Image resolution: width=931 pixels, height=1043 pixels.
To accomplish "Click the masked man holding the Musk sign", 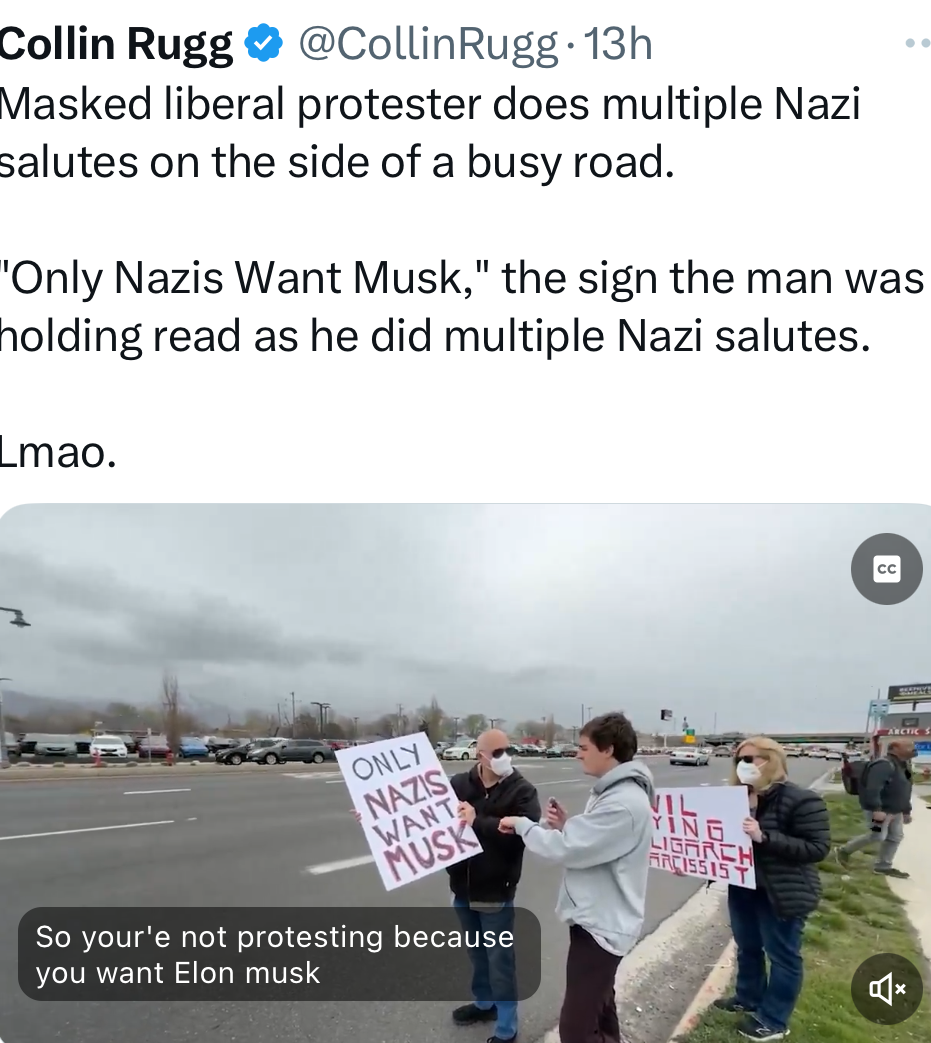I will click(495, 865).
